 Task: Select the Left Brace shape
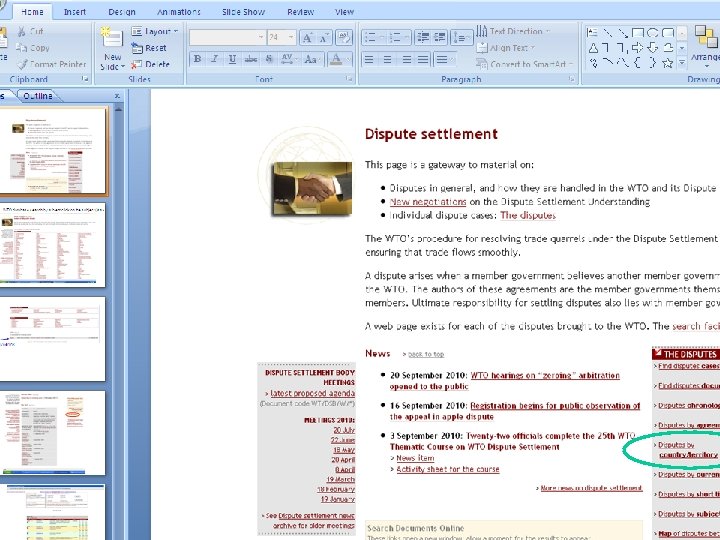637,62
